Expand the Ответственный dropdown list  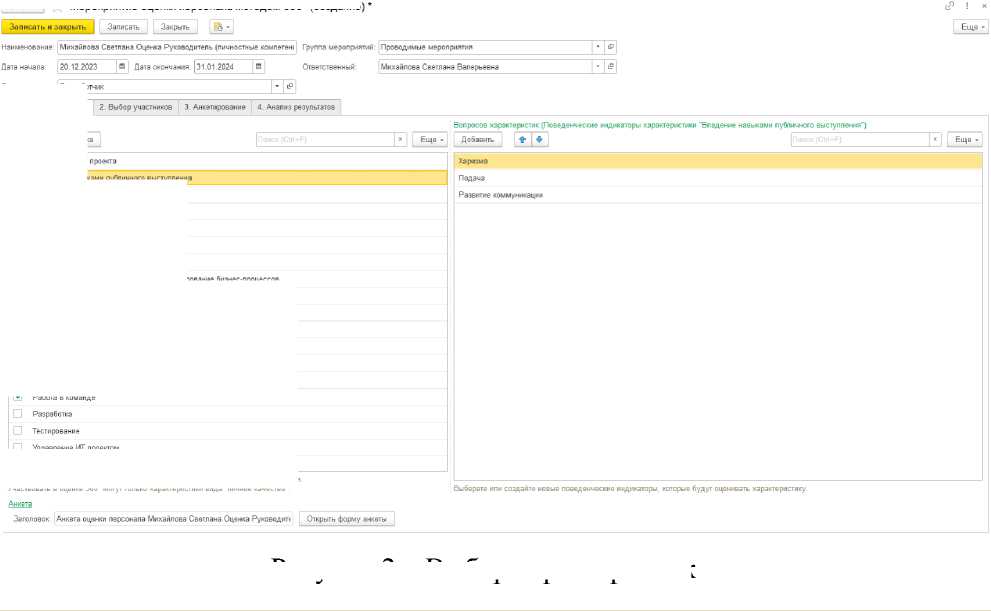click(598, 67)
